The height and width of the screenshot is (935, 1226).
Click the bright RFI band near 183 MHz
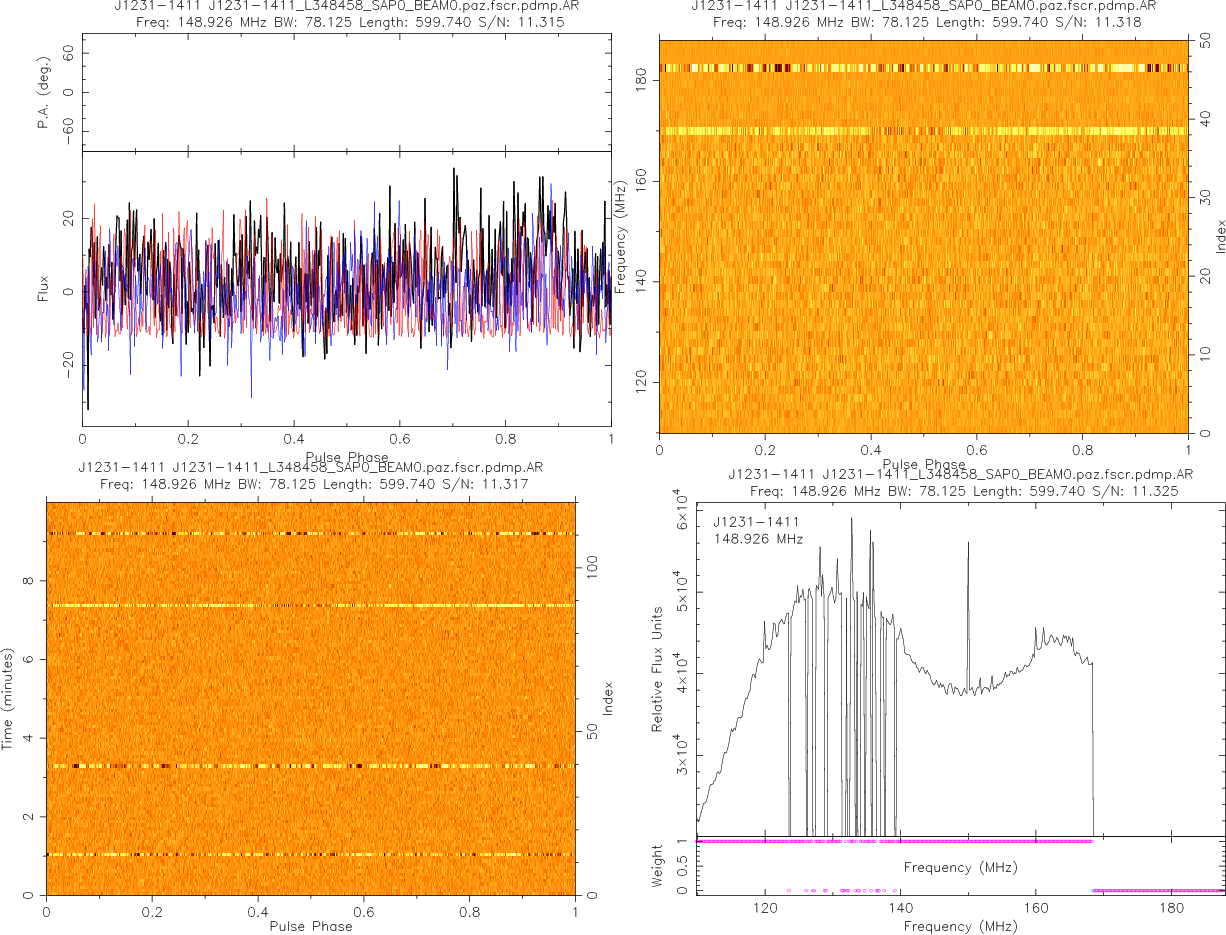click(x=922, y=68)
